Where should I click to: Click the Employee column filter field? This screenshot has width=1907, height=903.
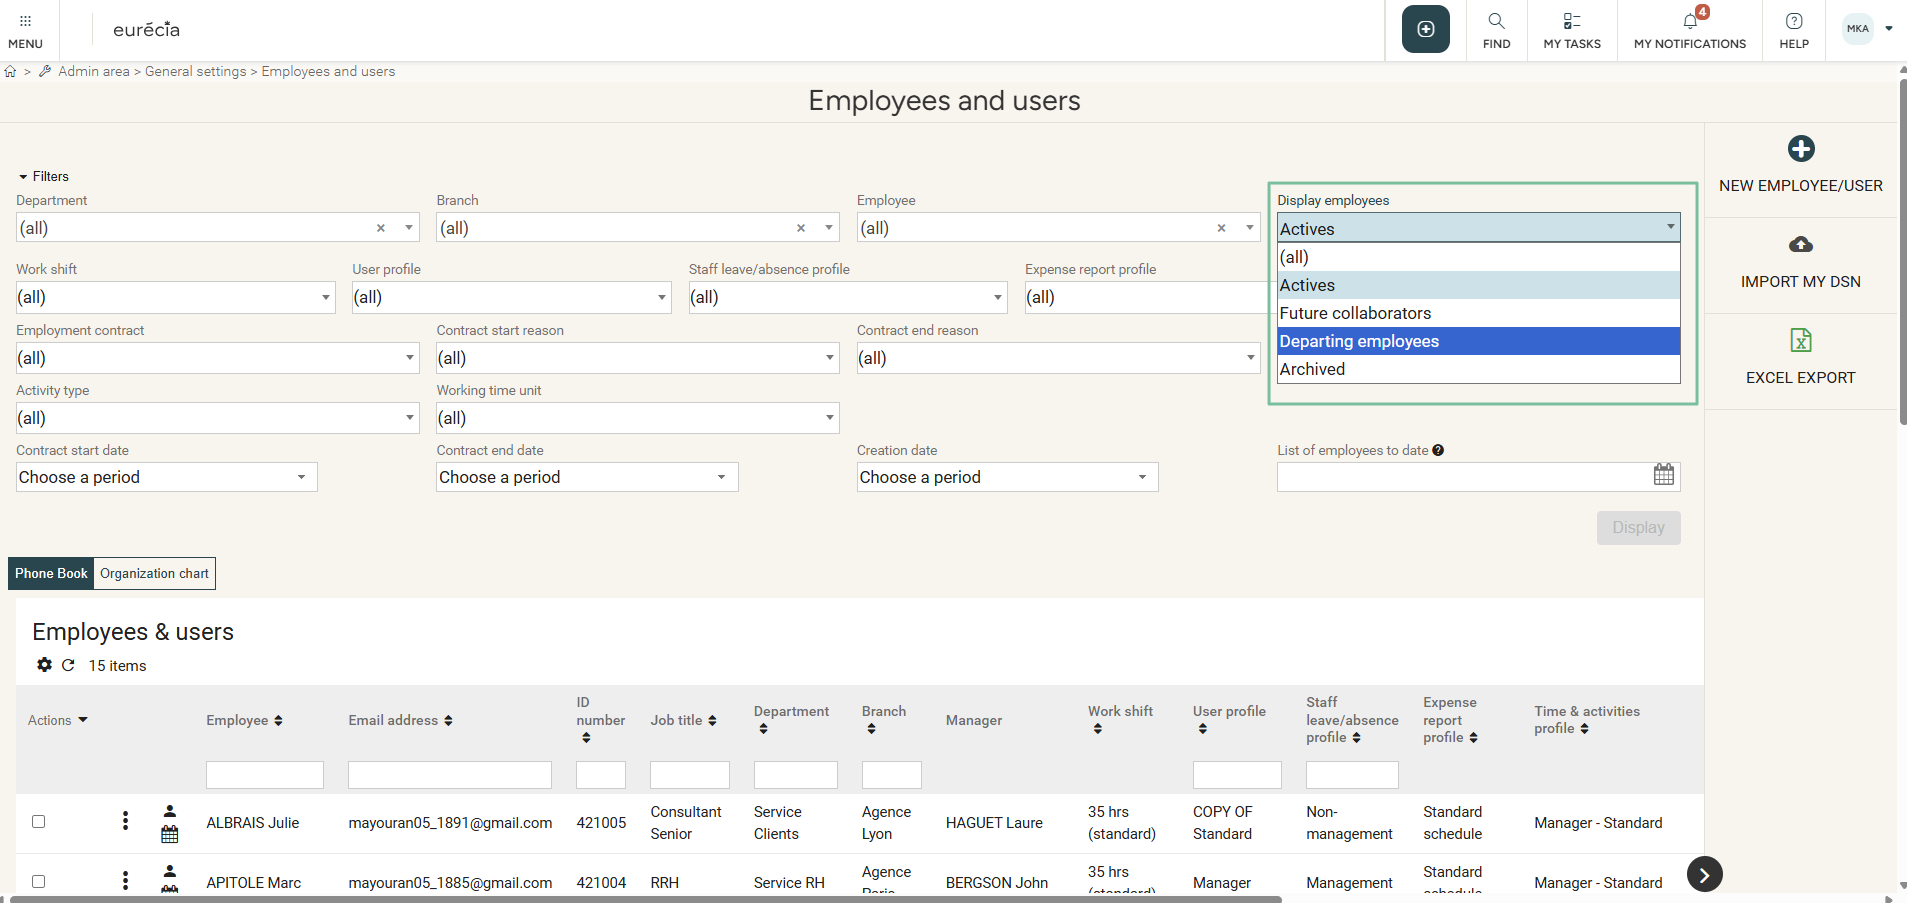[x=264, y=775]
